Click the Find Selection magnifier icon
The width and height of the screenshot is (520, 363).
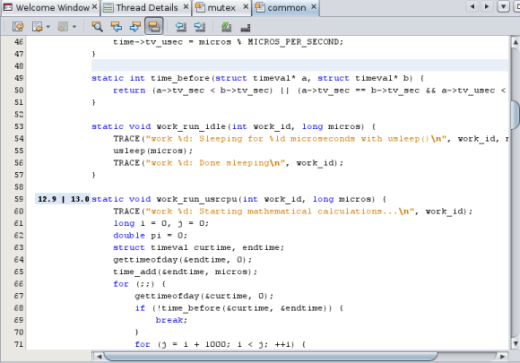pos(97,26)
